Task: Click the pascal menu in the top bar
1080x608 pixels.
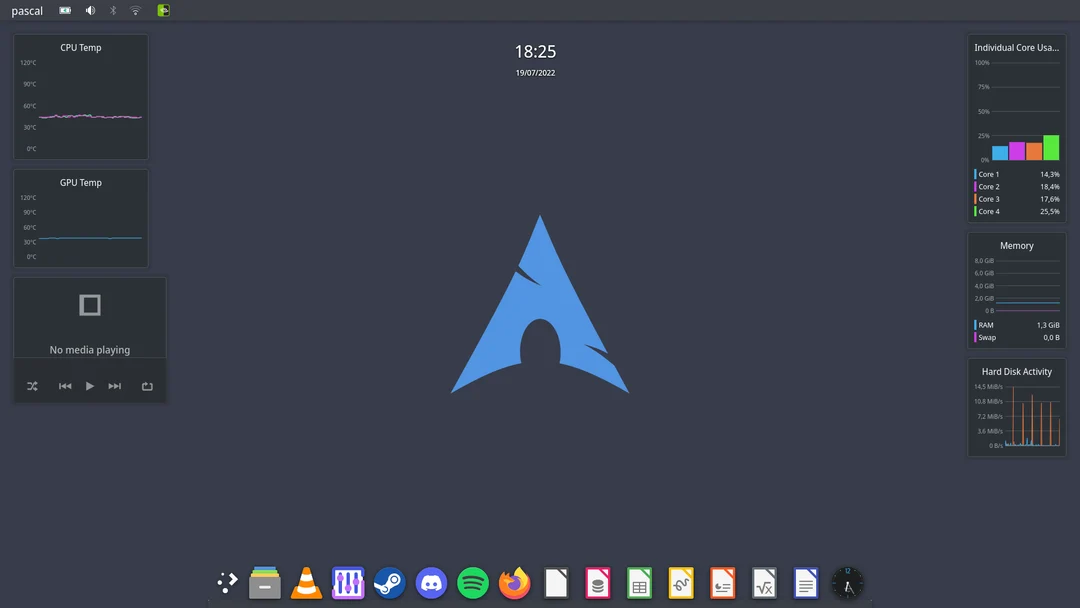Action: 26,10
